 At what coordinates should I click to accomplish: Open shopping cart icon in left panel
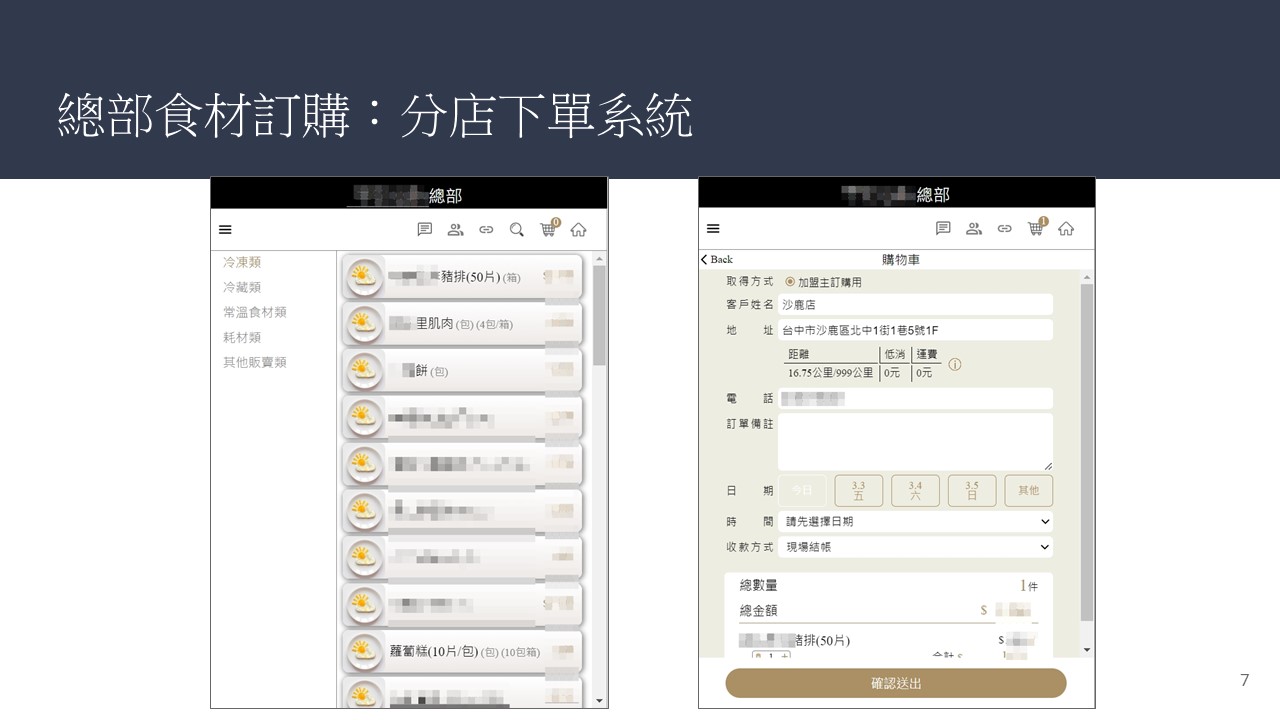[x=548, y=229]
